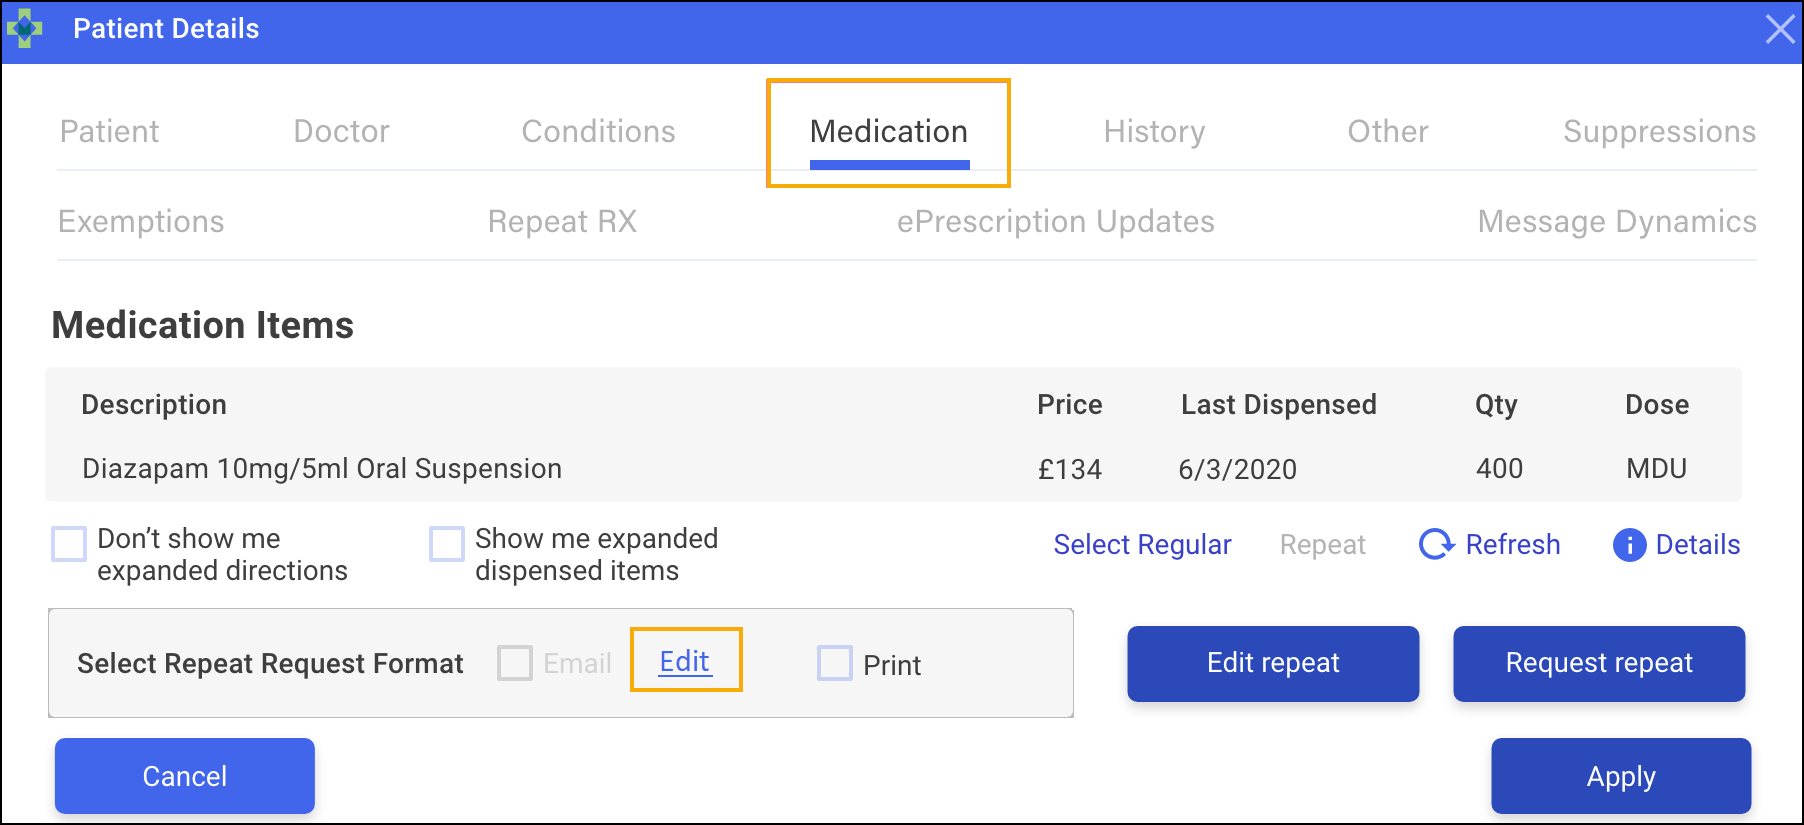Close the Patient Details dialog
The height and width of the screenshot is (825, 1804).
tap(1780, 29)
